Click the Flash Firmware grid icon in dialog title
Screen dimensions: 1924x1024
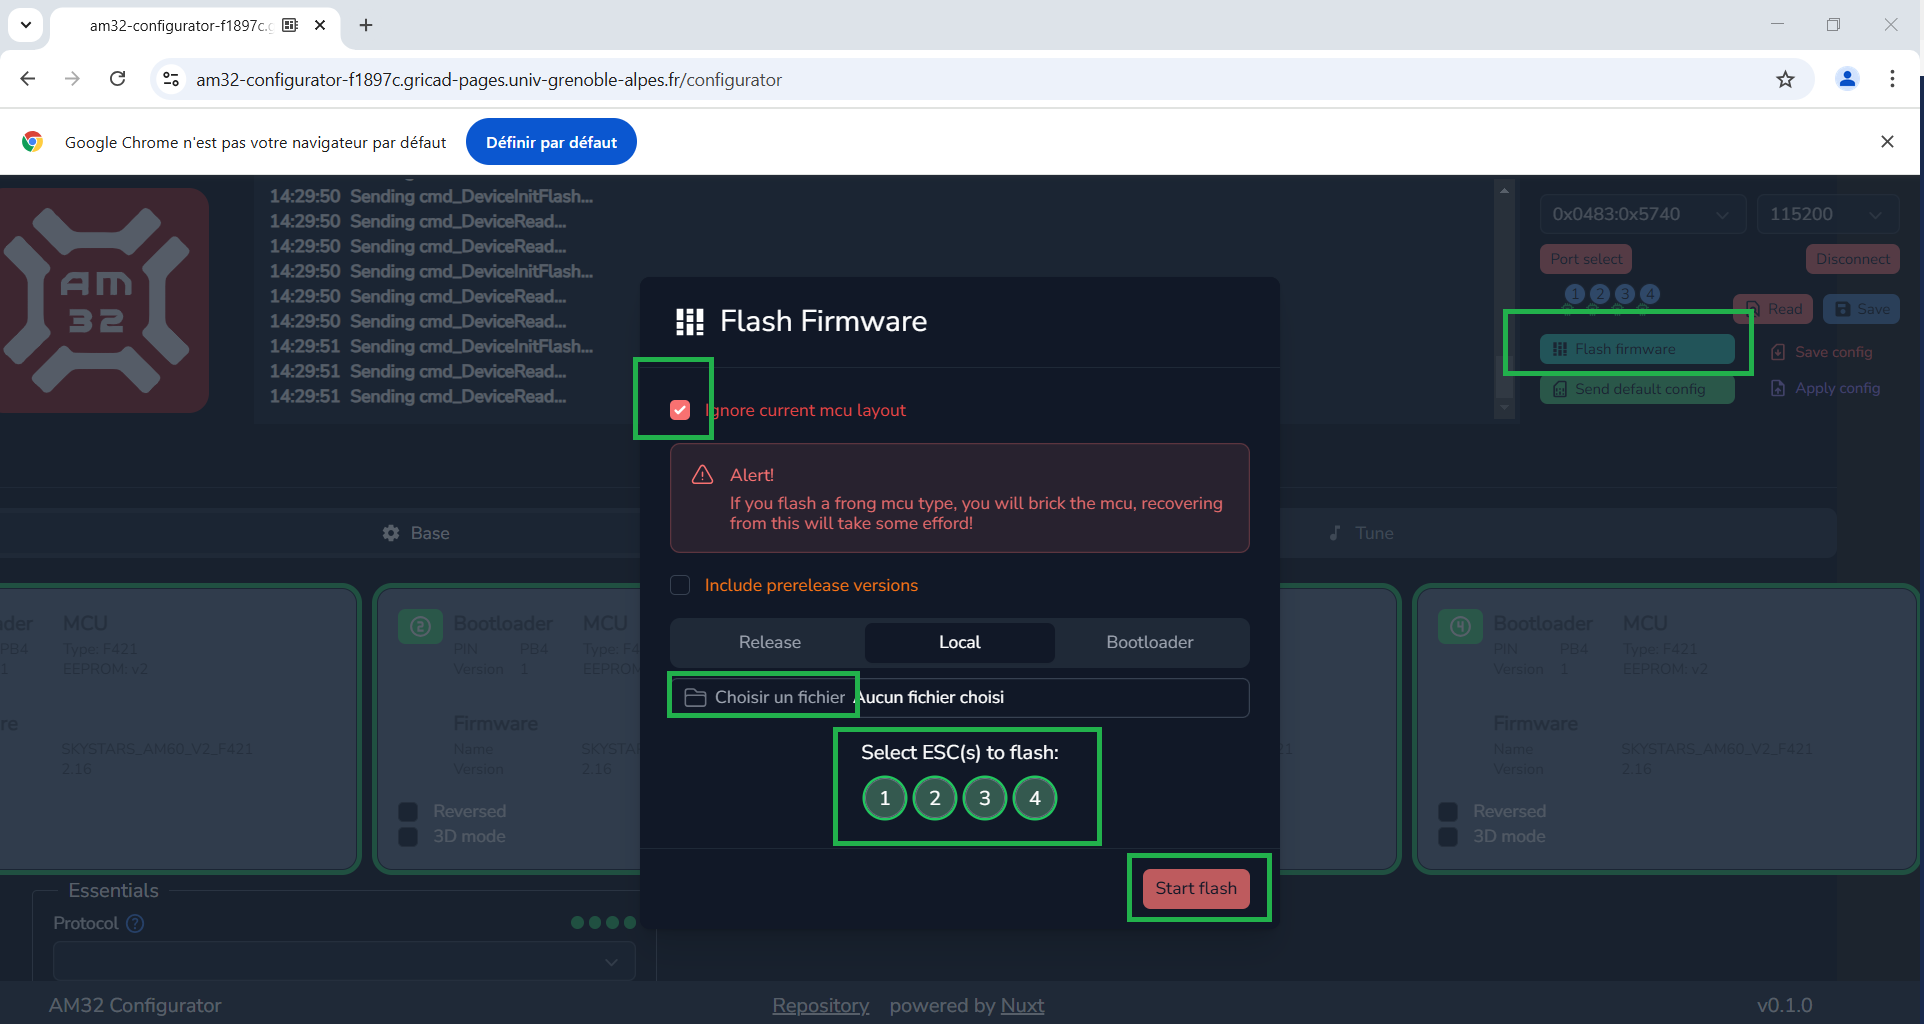pos(690,321)
